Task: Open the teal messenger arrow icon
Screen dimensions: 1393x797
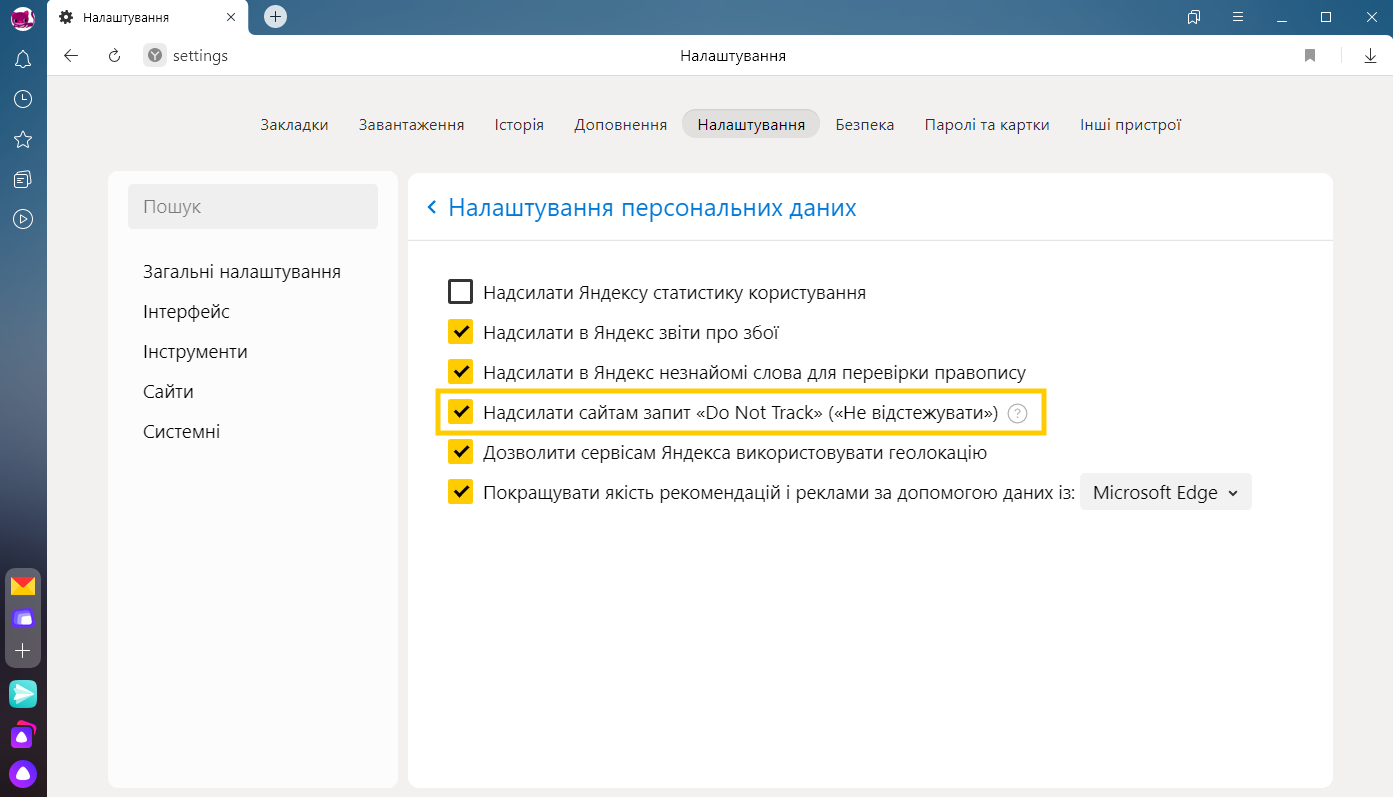Action: [x=23, y=693]
